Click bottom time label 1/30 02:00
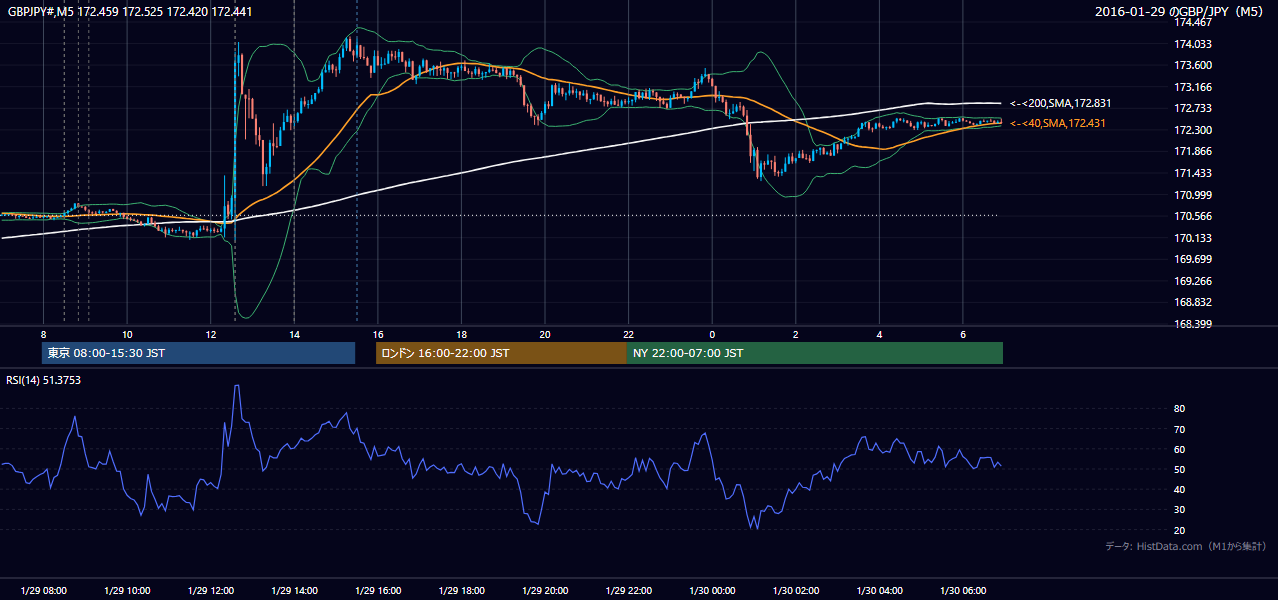1278x600 pixels. (796, 591)
